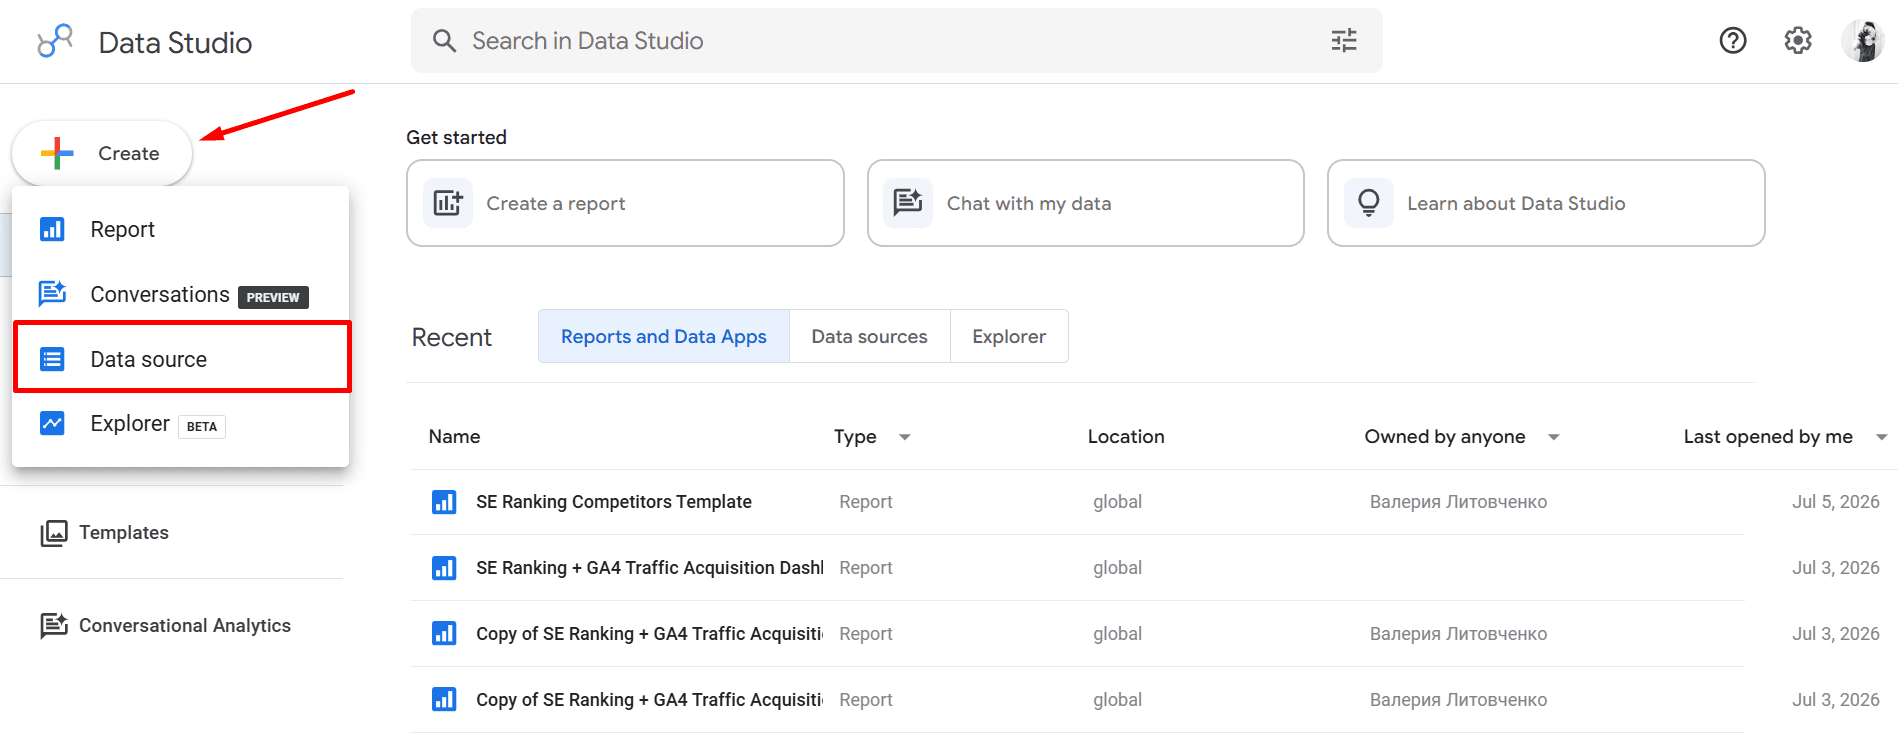Expand the Type column filter dropdown

(905, 437)
